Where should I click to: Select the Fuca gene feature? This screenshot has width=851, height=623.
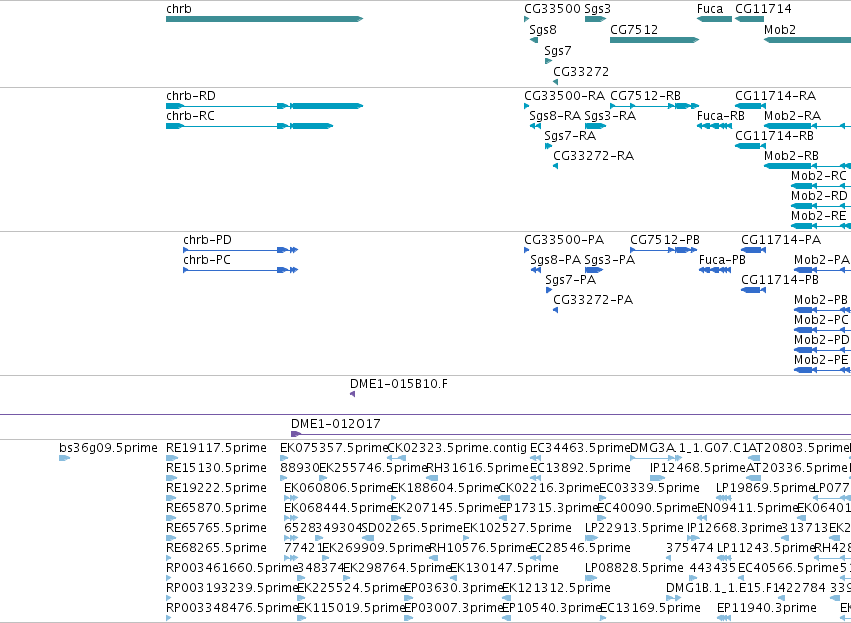[714, 19]
